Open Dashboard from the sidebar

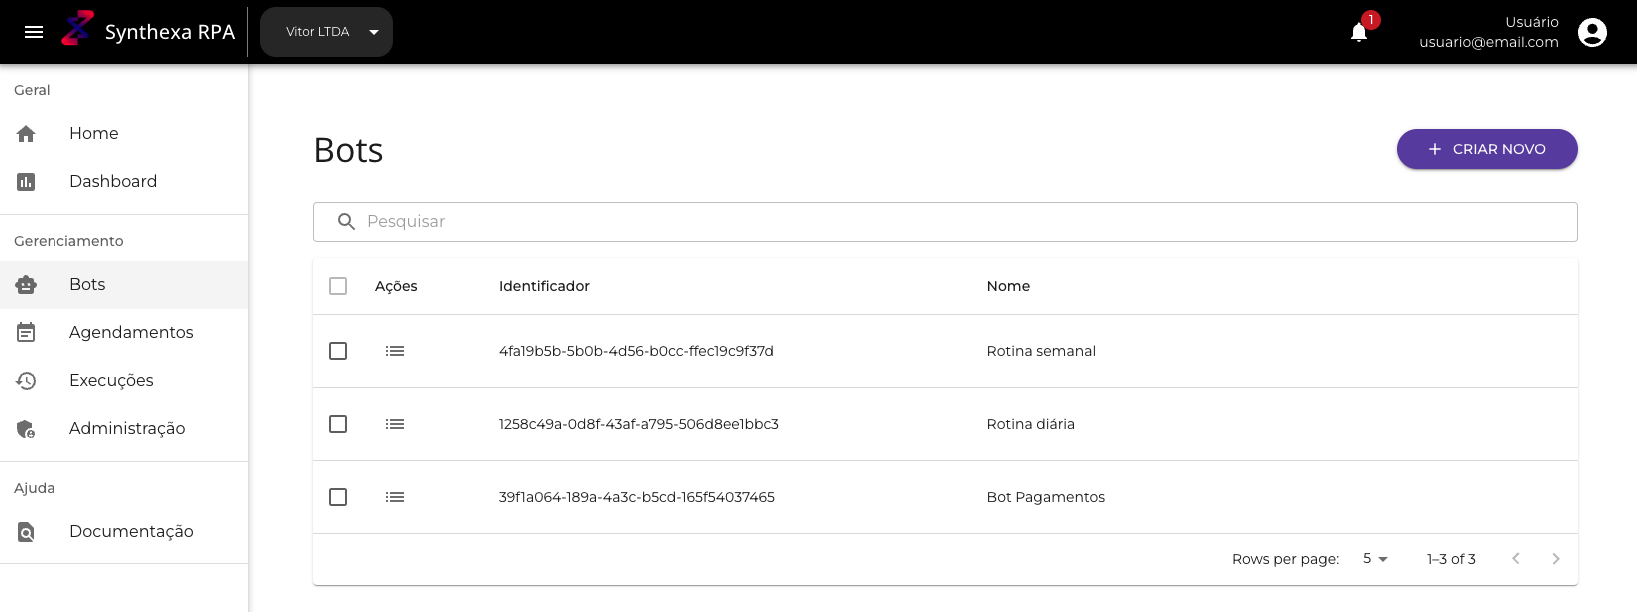124,181
